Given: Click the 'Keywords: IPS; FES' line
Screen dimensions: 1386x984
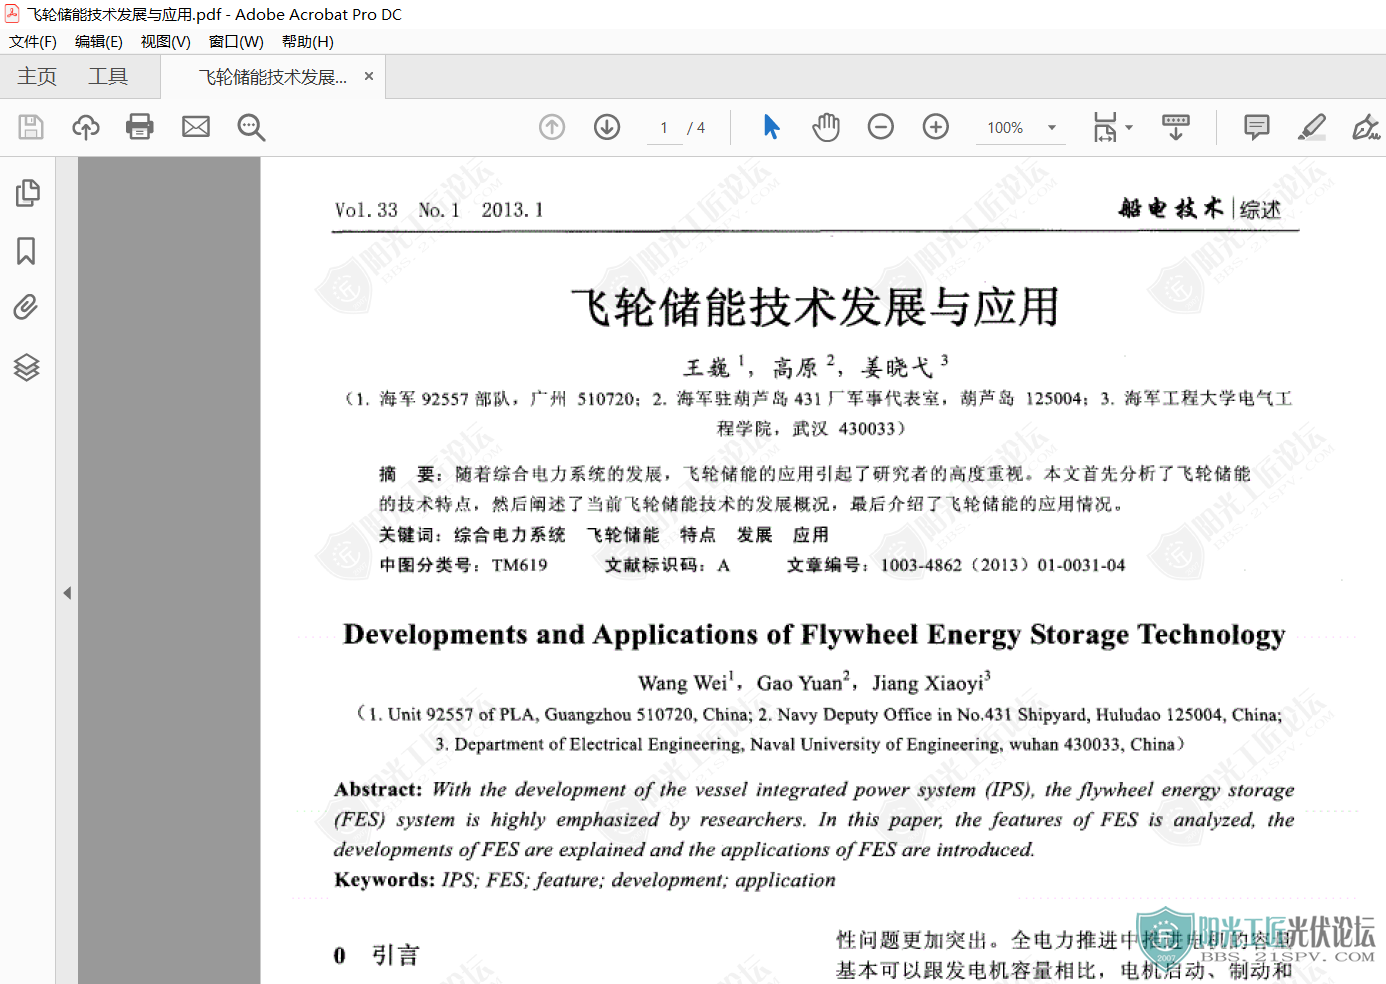Looking at the screenshot, I should click(x=585, y=880).
